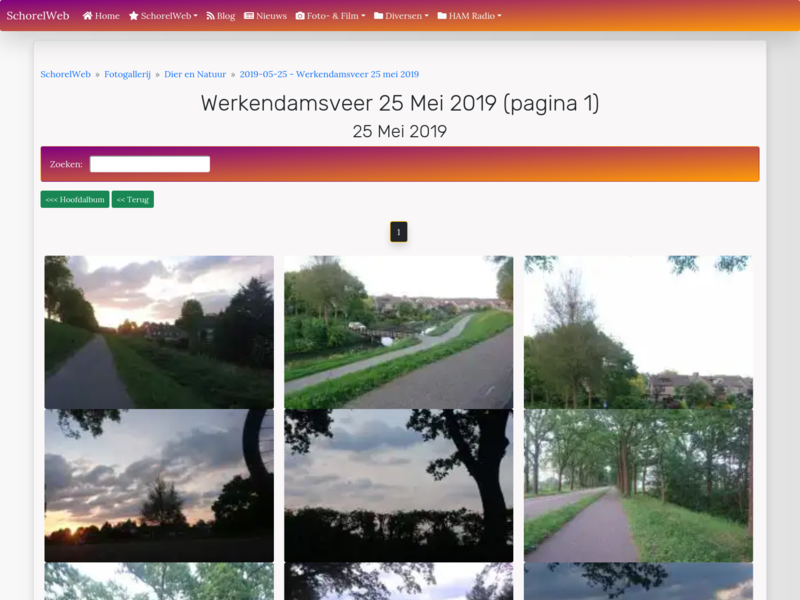Expand the Diversen dropdown arrow
800x600 pixels.
pos(427,16)
